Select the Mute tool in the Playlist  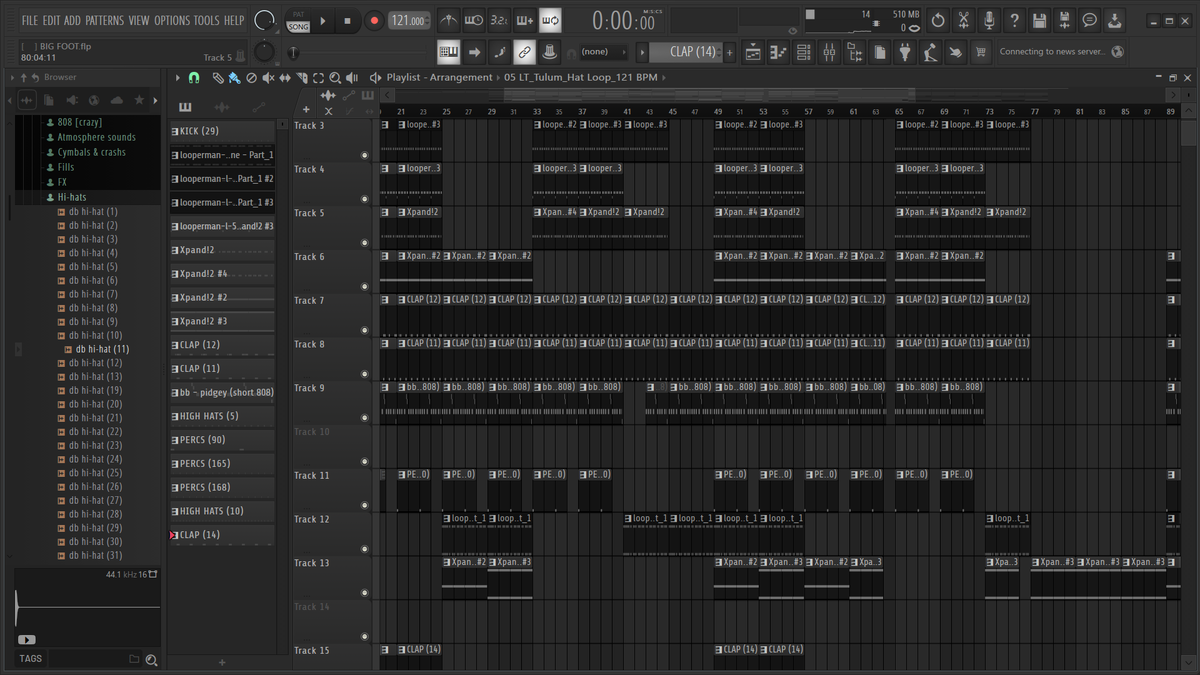(268, 78)
